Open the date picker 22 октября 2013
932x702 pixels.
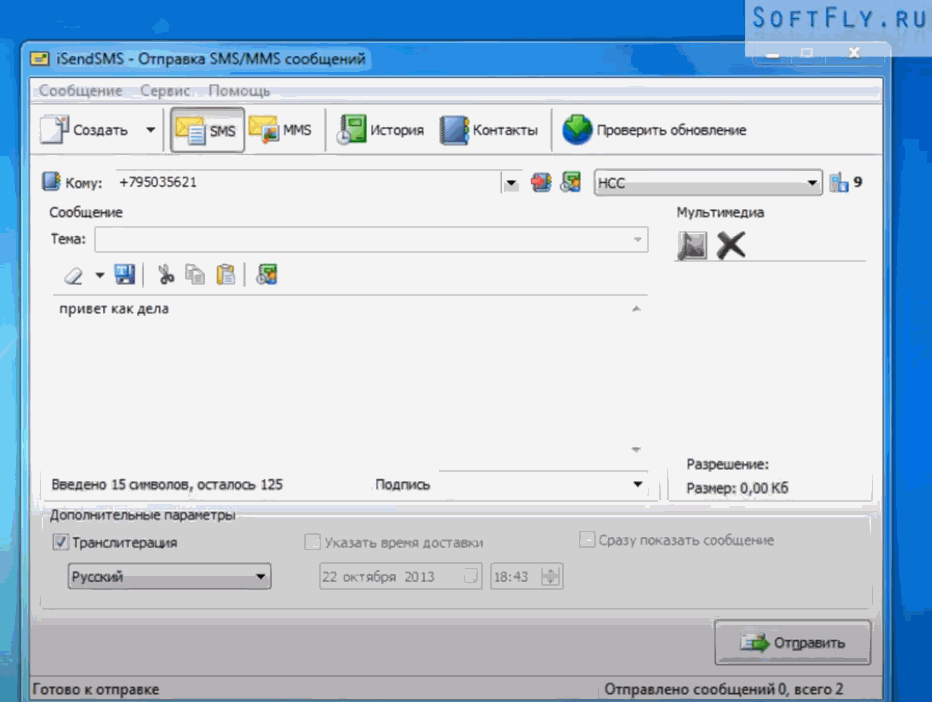click(x=400, y=577)
